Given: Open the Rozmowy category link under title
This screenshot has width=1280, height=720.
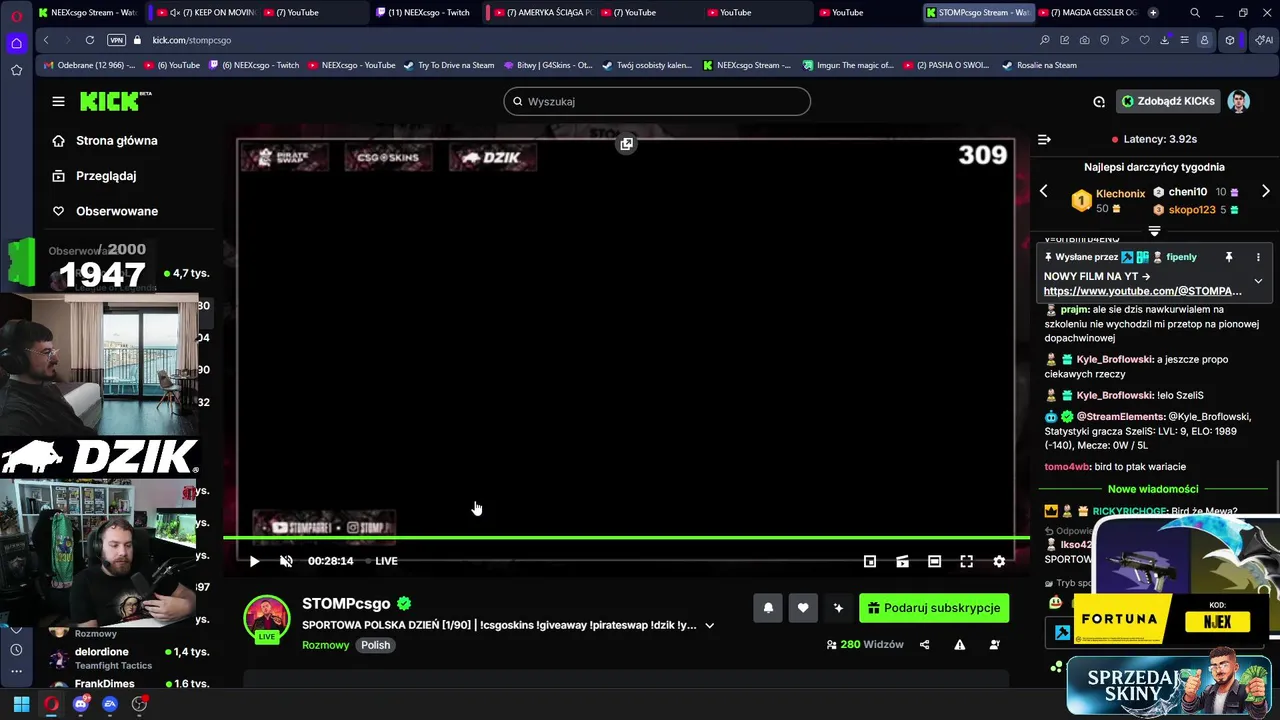Looking at the screenshot, I should click(326, 645).
